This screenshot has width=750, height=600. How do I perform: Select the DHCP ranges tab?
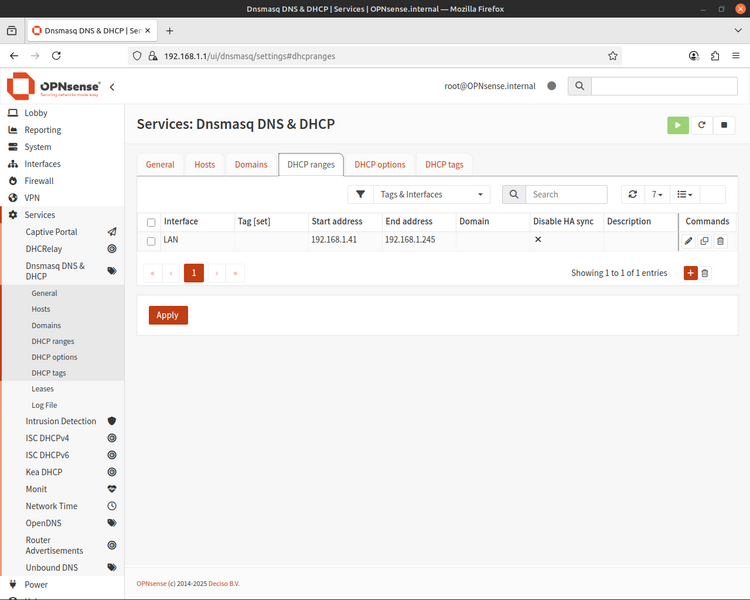311,165
